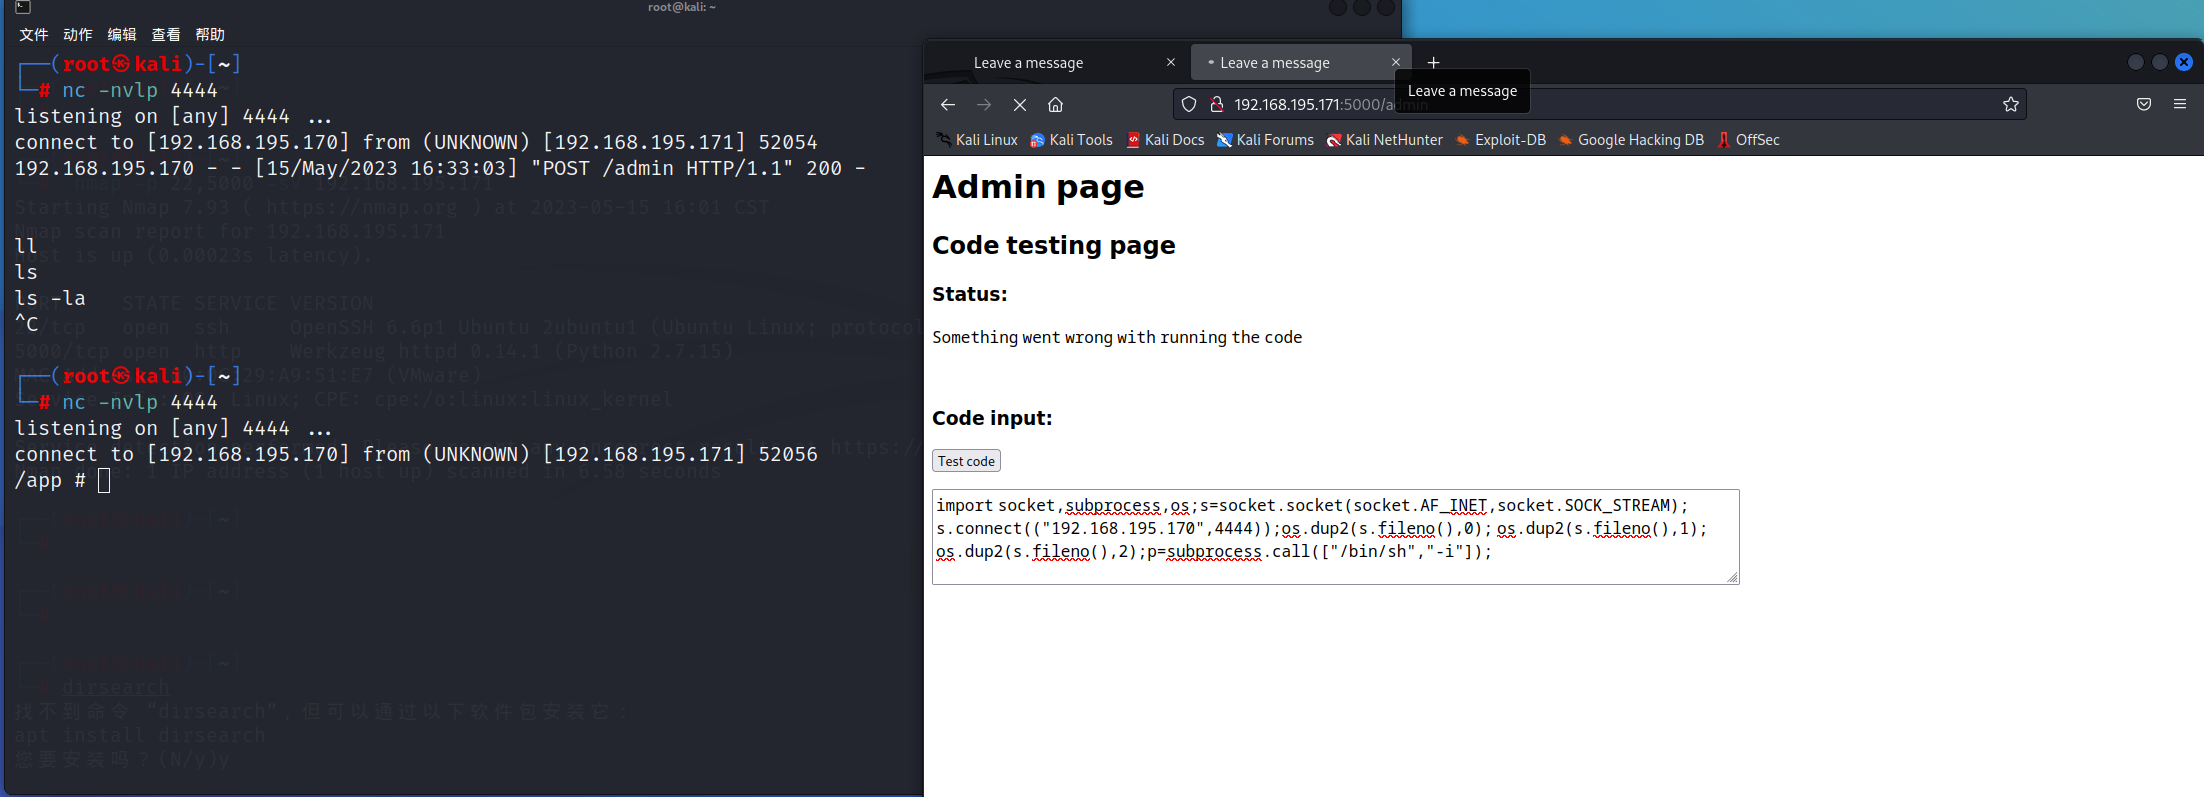Close the active Leave a message tab

click(x=1396, y=62)
